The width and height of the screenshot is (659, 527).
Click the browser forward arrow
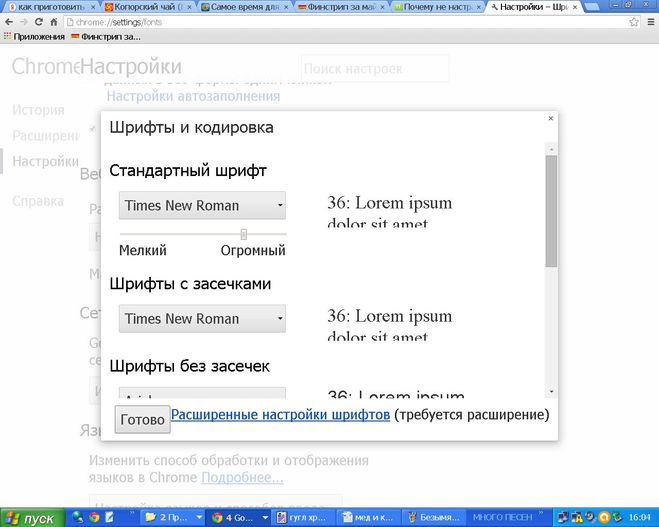click(24, 22)
